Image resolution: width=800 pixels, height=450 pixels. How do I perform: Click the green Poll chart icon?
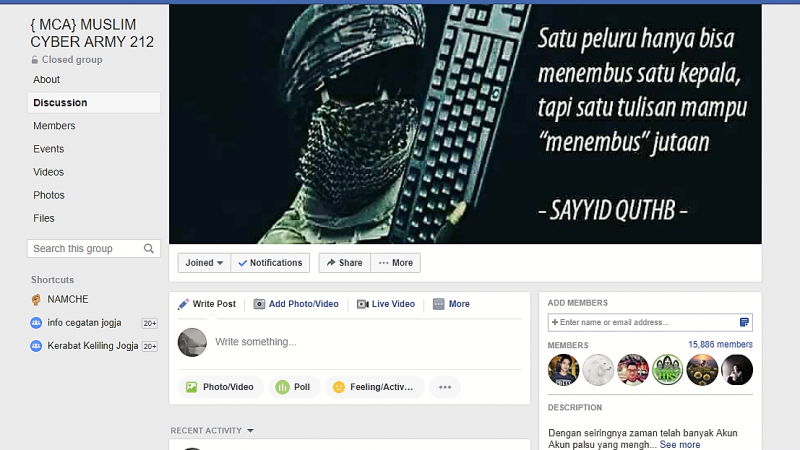click(x=282, y=387)
